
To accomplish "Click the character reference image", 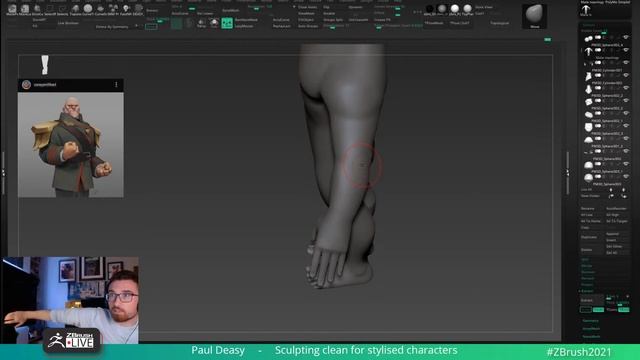I will pos(71,145).
